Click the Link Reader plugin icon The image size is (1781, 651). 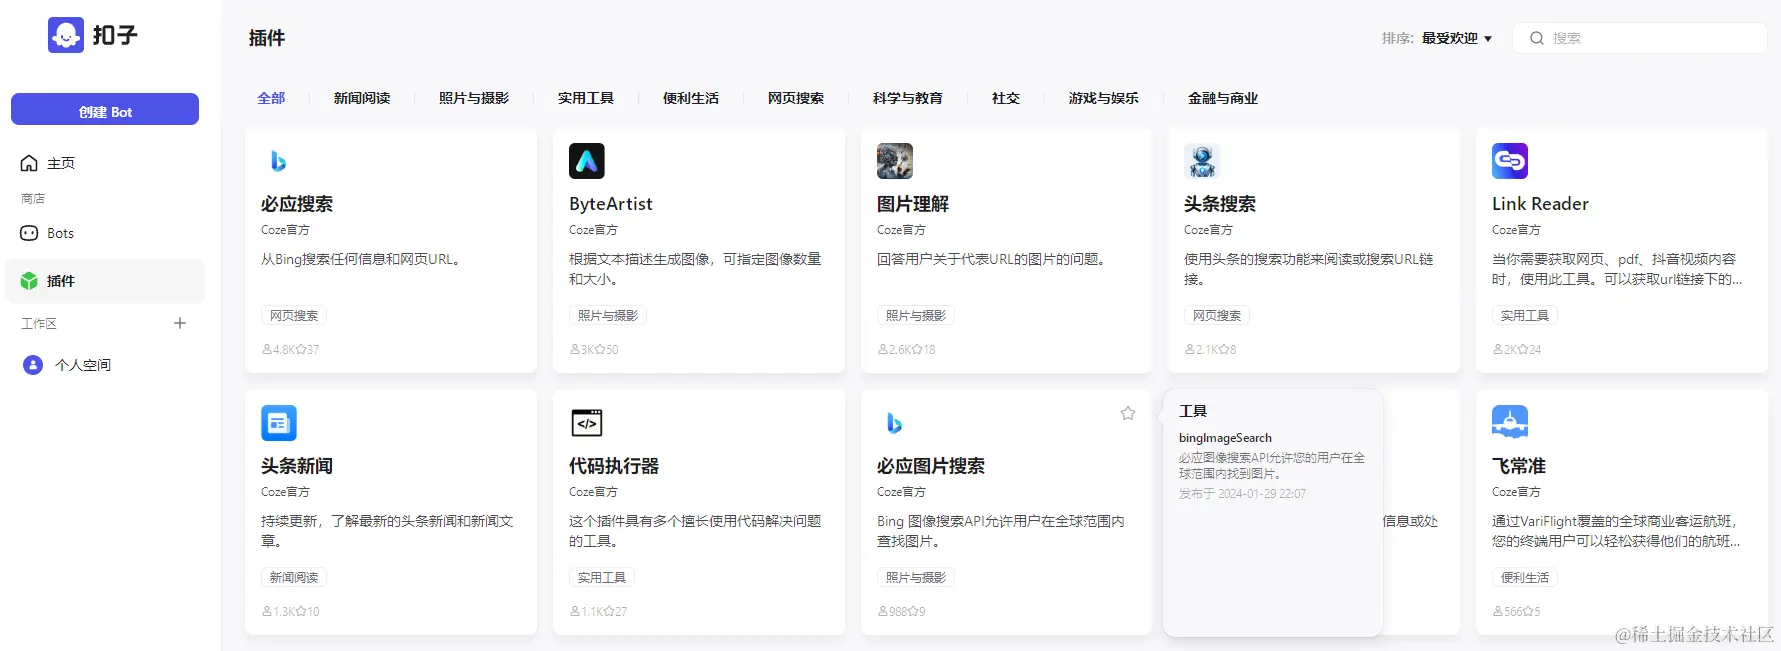1510,161
